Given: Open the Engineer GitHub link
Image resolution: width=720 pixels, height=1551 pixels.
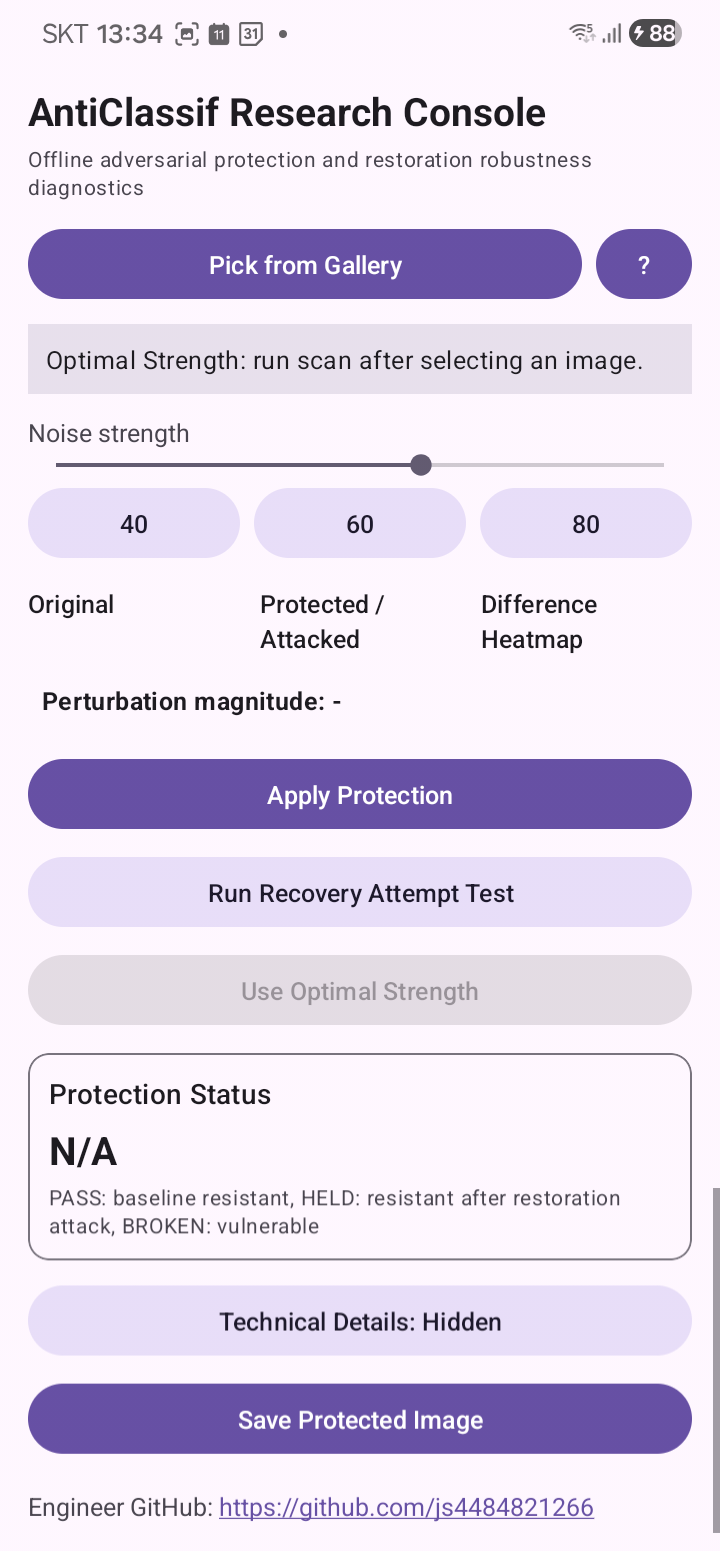Looking at the screenshot, I should tap(406, 1507).
